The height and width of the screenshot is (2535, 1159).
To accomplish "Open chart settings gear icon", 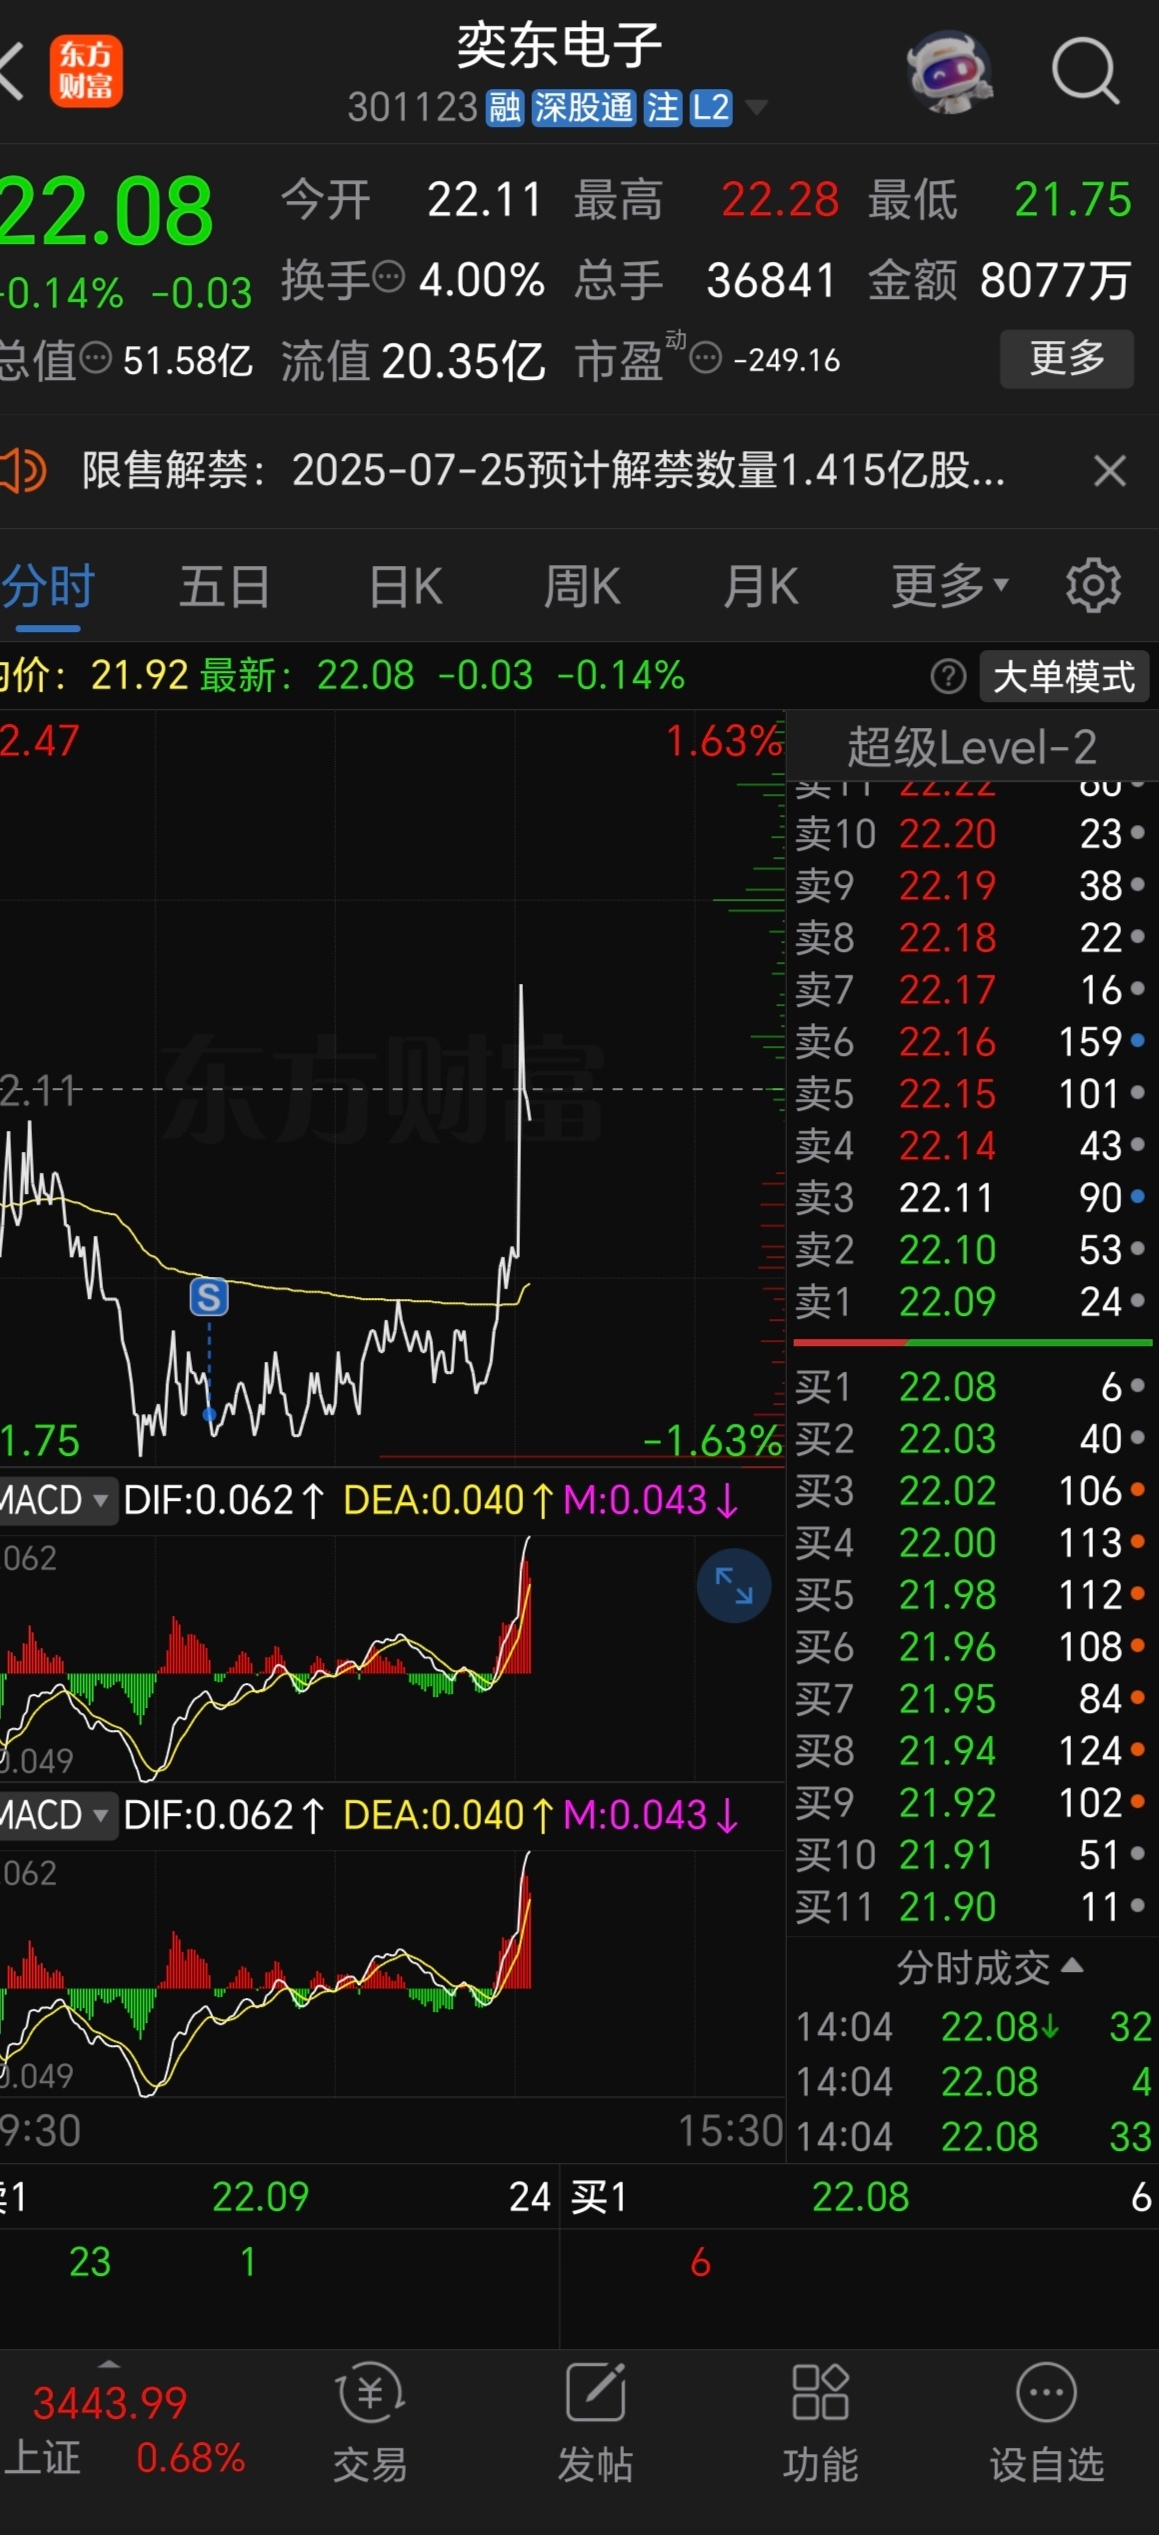I will click(x=1093, y=586).
